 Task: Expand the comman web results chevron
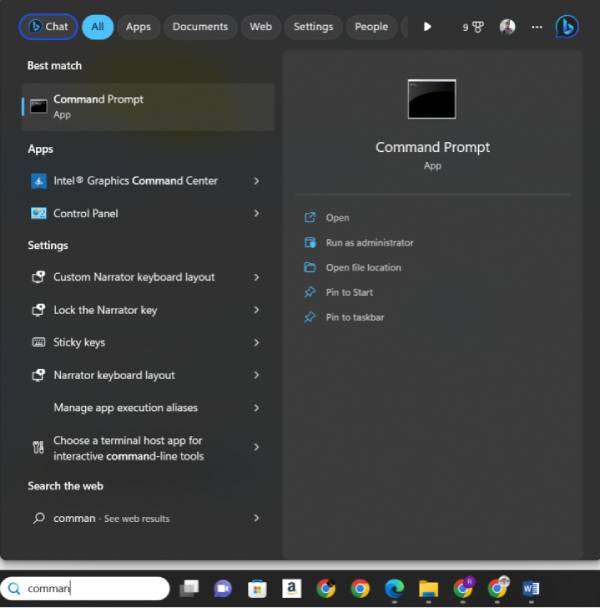pyautogui.click(x=256, y=518)
